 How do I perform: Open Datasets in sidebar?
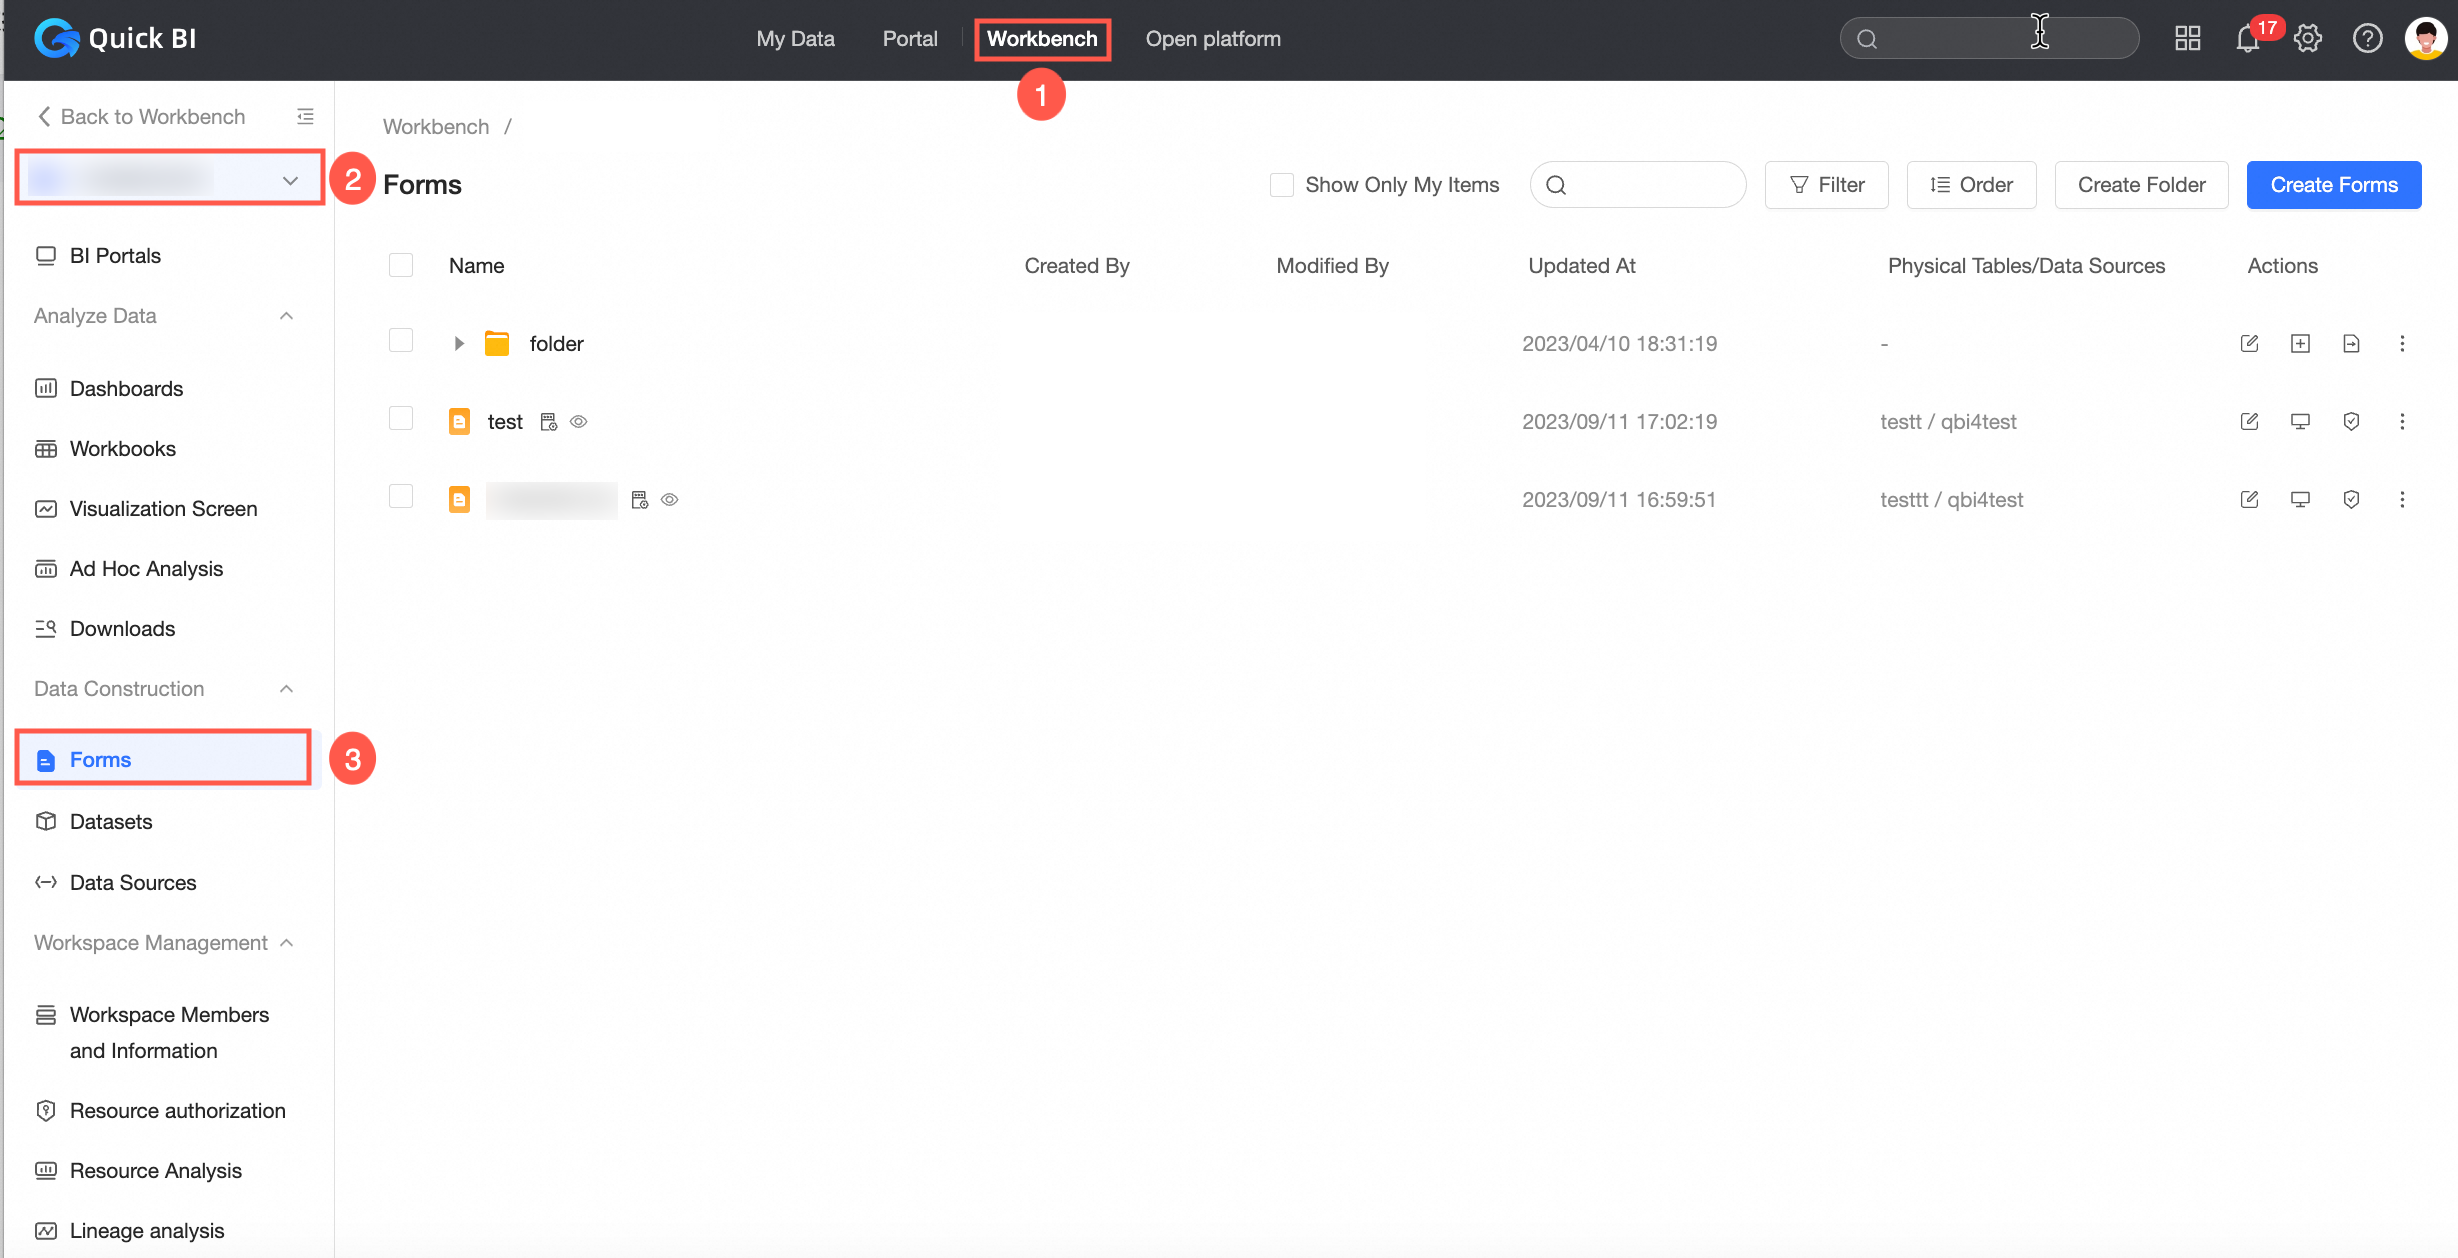pos(111,821)
